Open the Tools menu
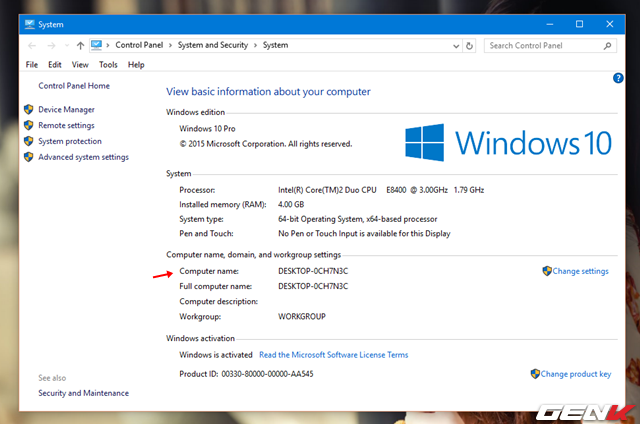640x424 pixels. 108,64
